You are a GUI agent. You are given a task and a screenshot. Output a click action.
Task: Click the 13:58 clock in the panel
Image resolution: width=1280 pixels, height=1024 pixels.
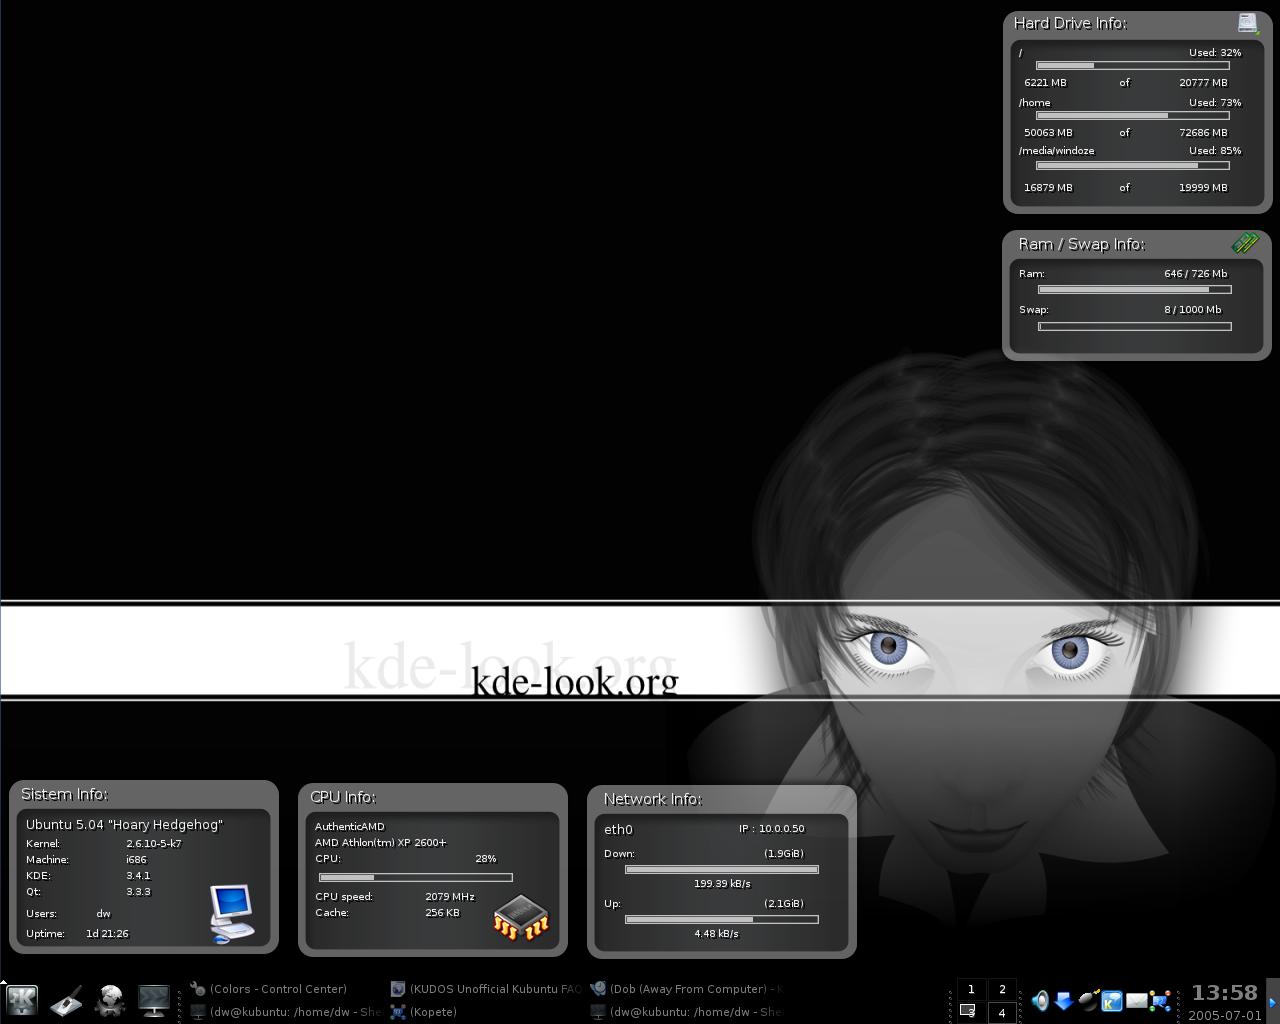1224,992
